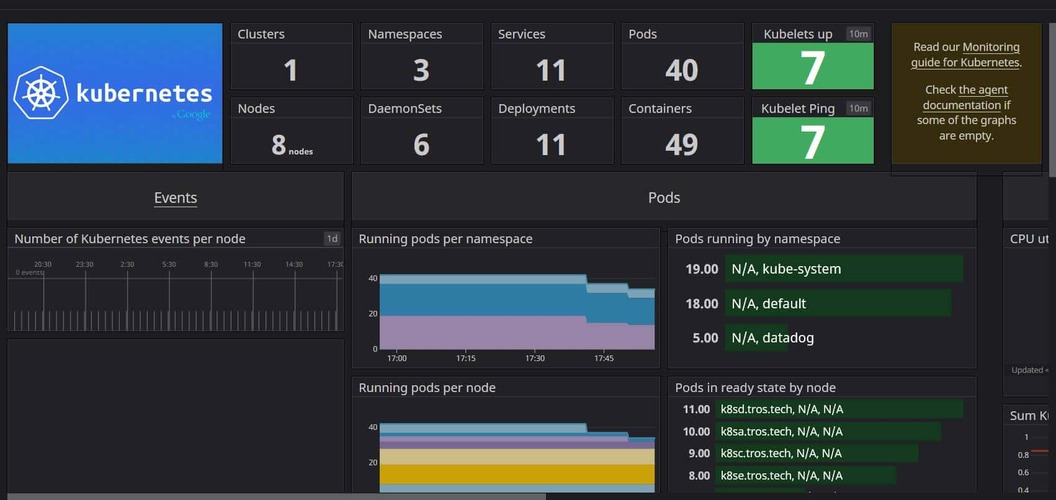Open the Namespaces count widget

(422, 57)
